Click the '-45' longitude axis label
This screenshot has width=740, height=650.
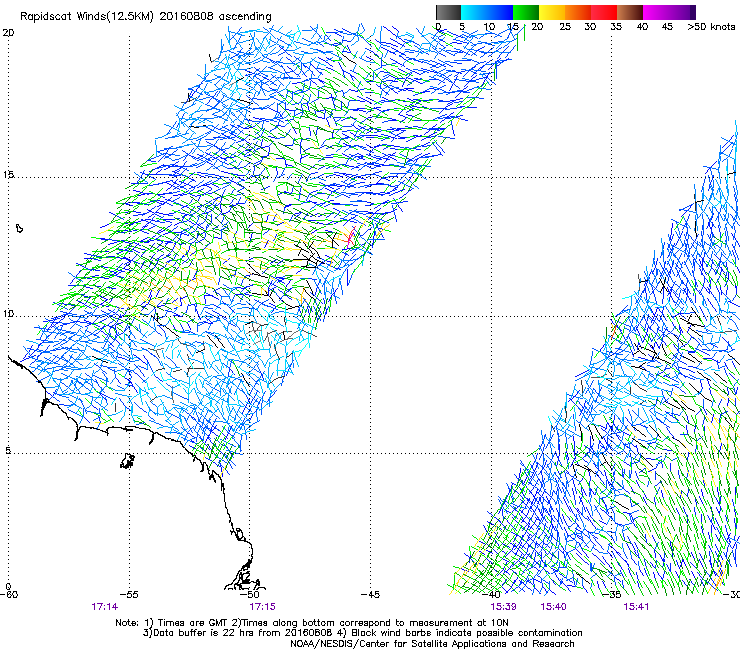pos(370,595)
